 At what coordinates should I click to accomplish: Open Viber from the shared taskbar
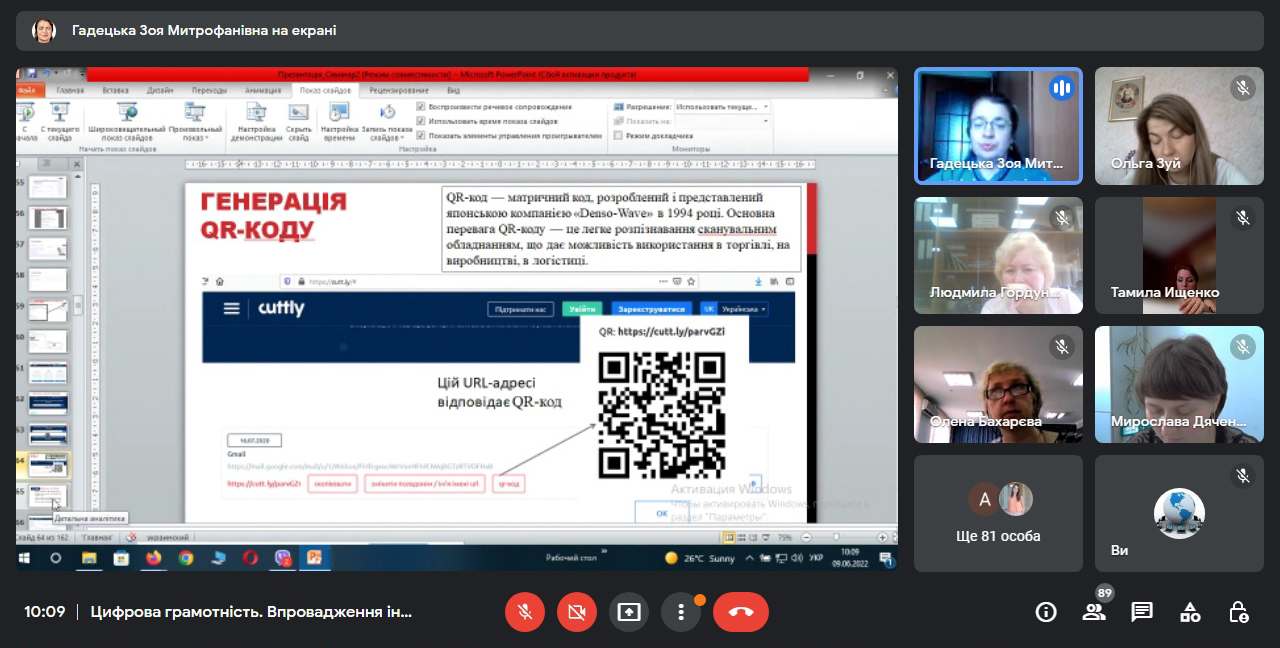click(282, 558)
